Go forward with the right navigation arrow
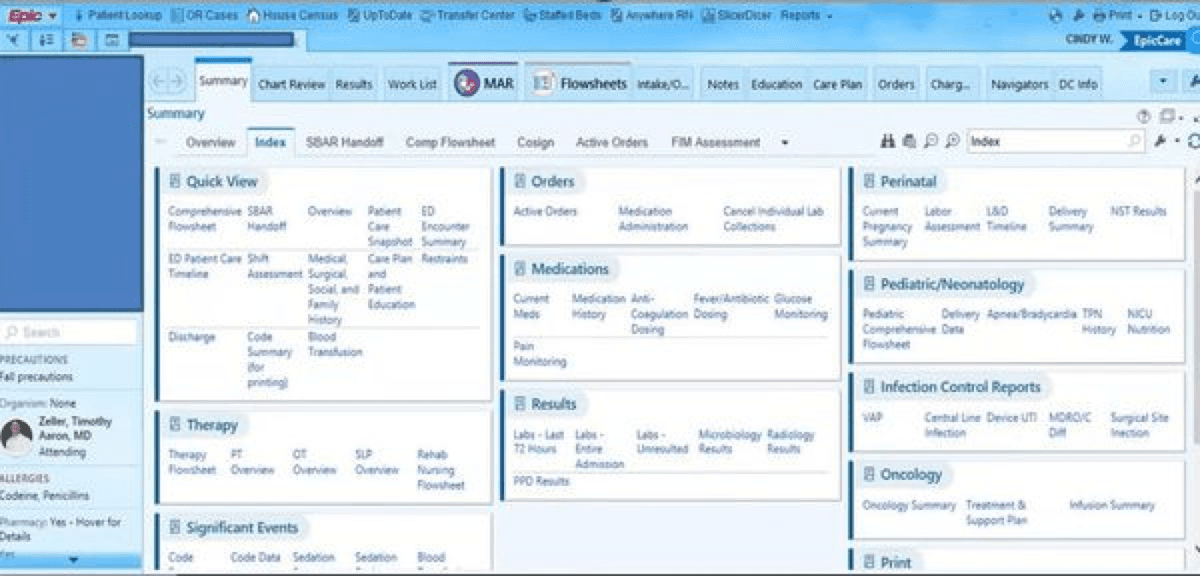Screen dimensions: 1200x576 click(177, 82)
